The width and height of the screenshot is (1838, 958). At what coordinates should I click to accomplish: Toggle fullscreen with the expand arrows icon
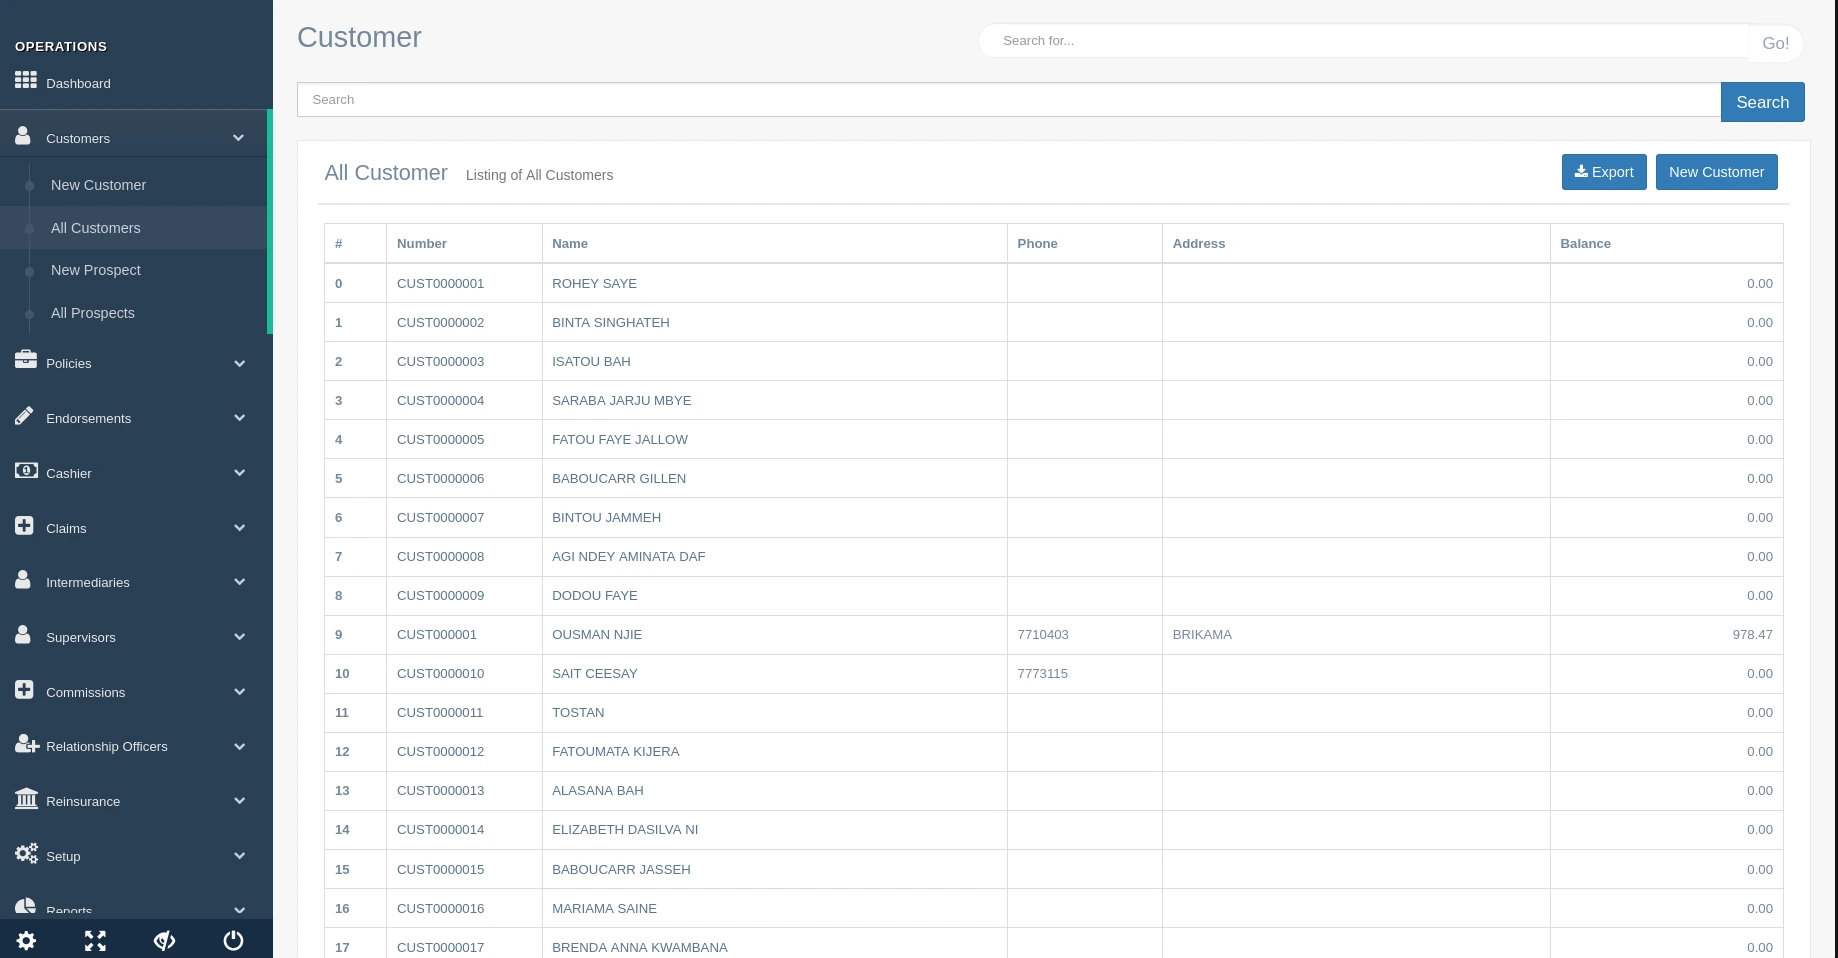95,941
